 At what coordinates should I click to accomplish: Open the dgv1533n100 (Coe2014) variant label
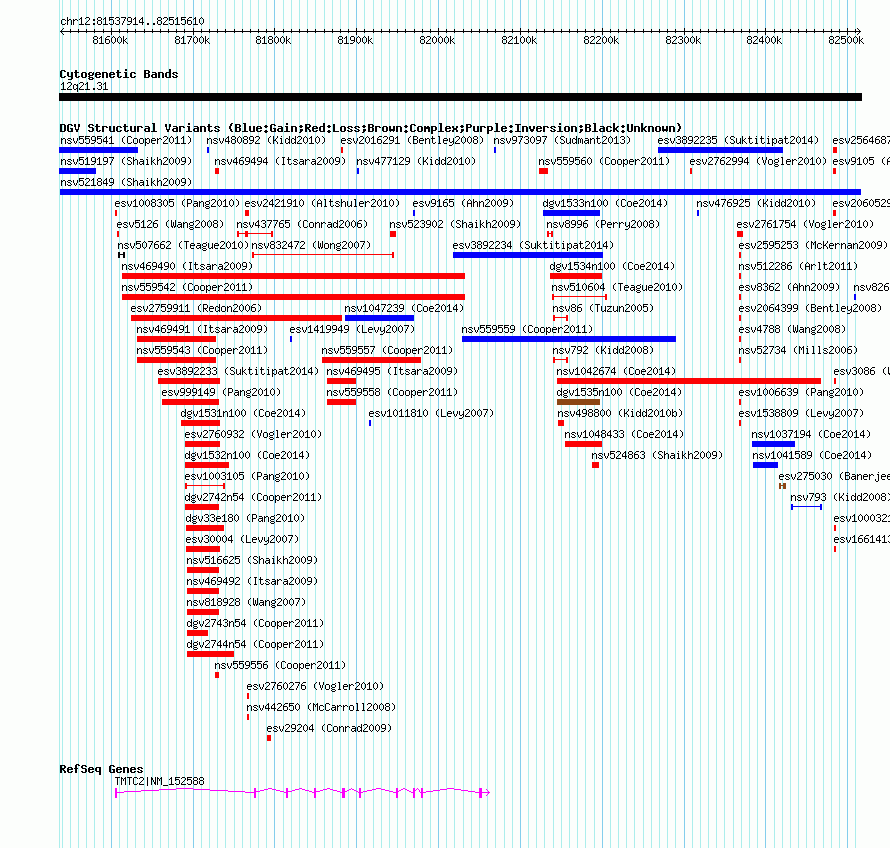[605, 203]
